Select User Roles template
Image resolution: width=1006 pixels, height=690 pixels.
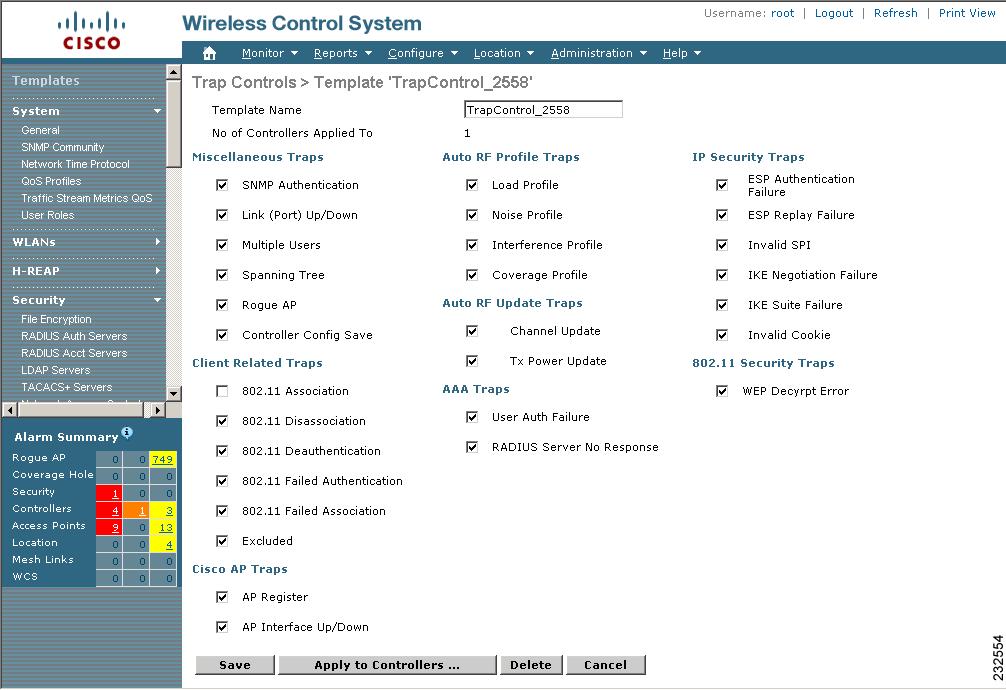pyautogui.click(x=47, y=216)
